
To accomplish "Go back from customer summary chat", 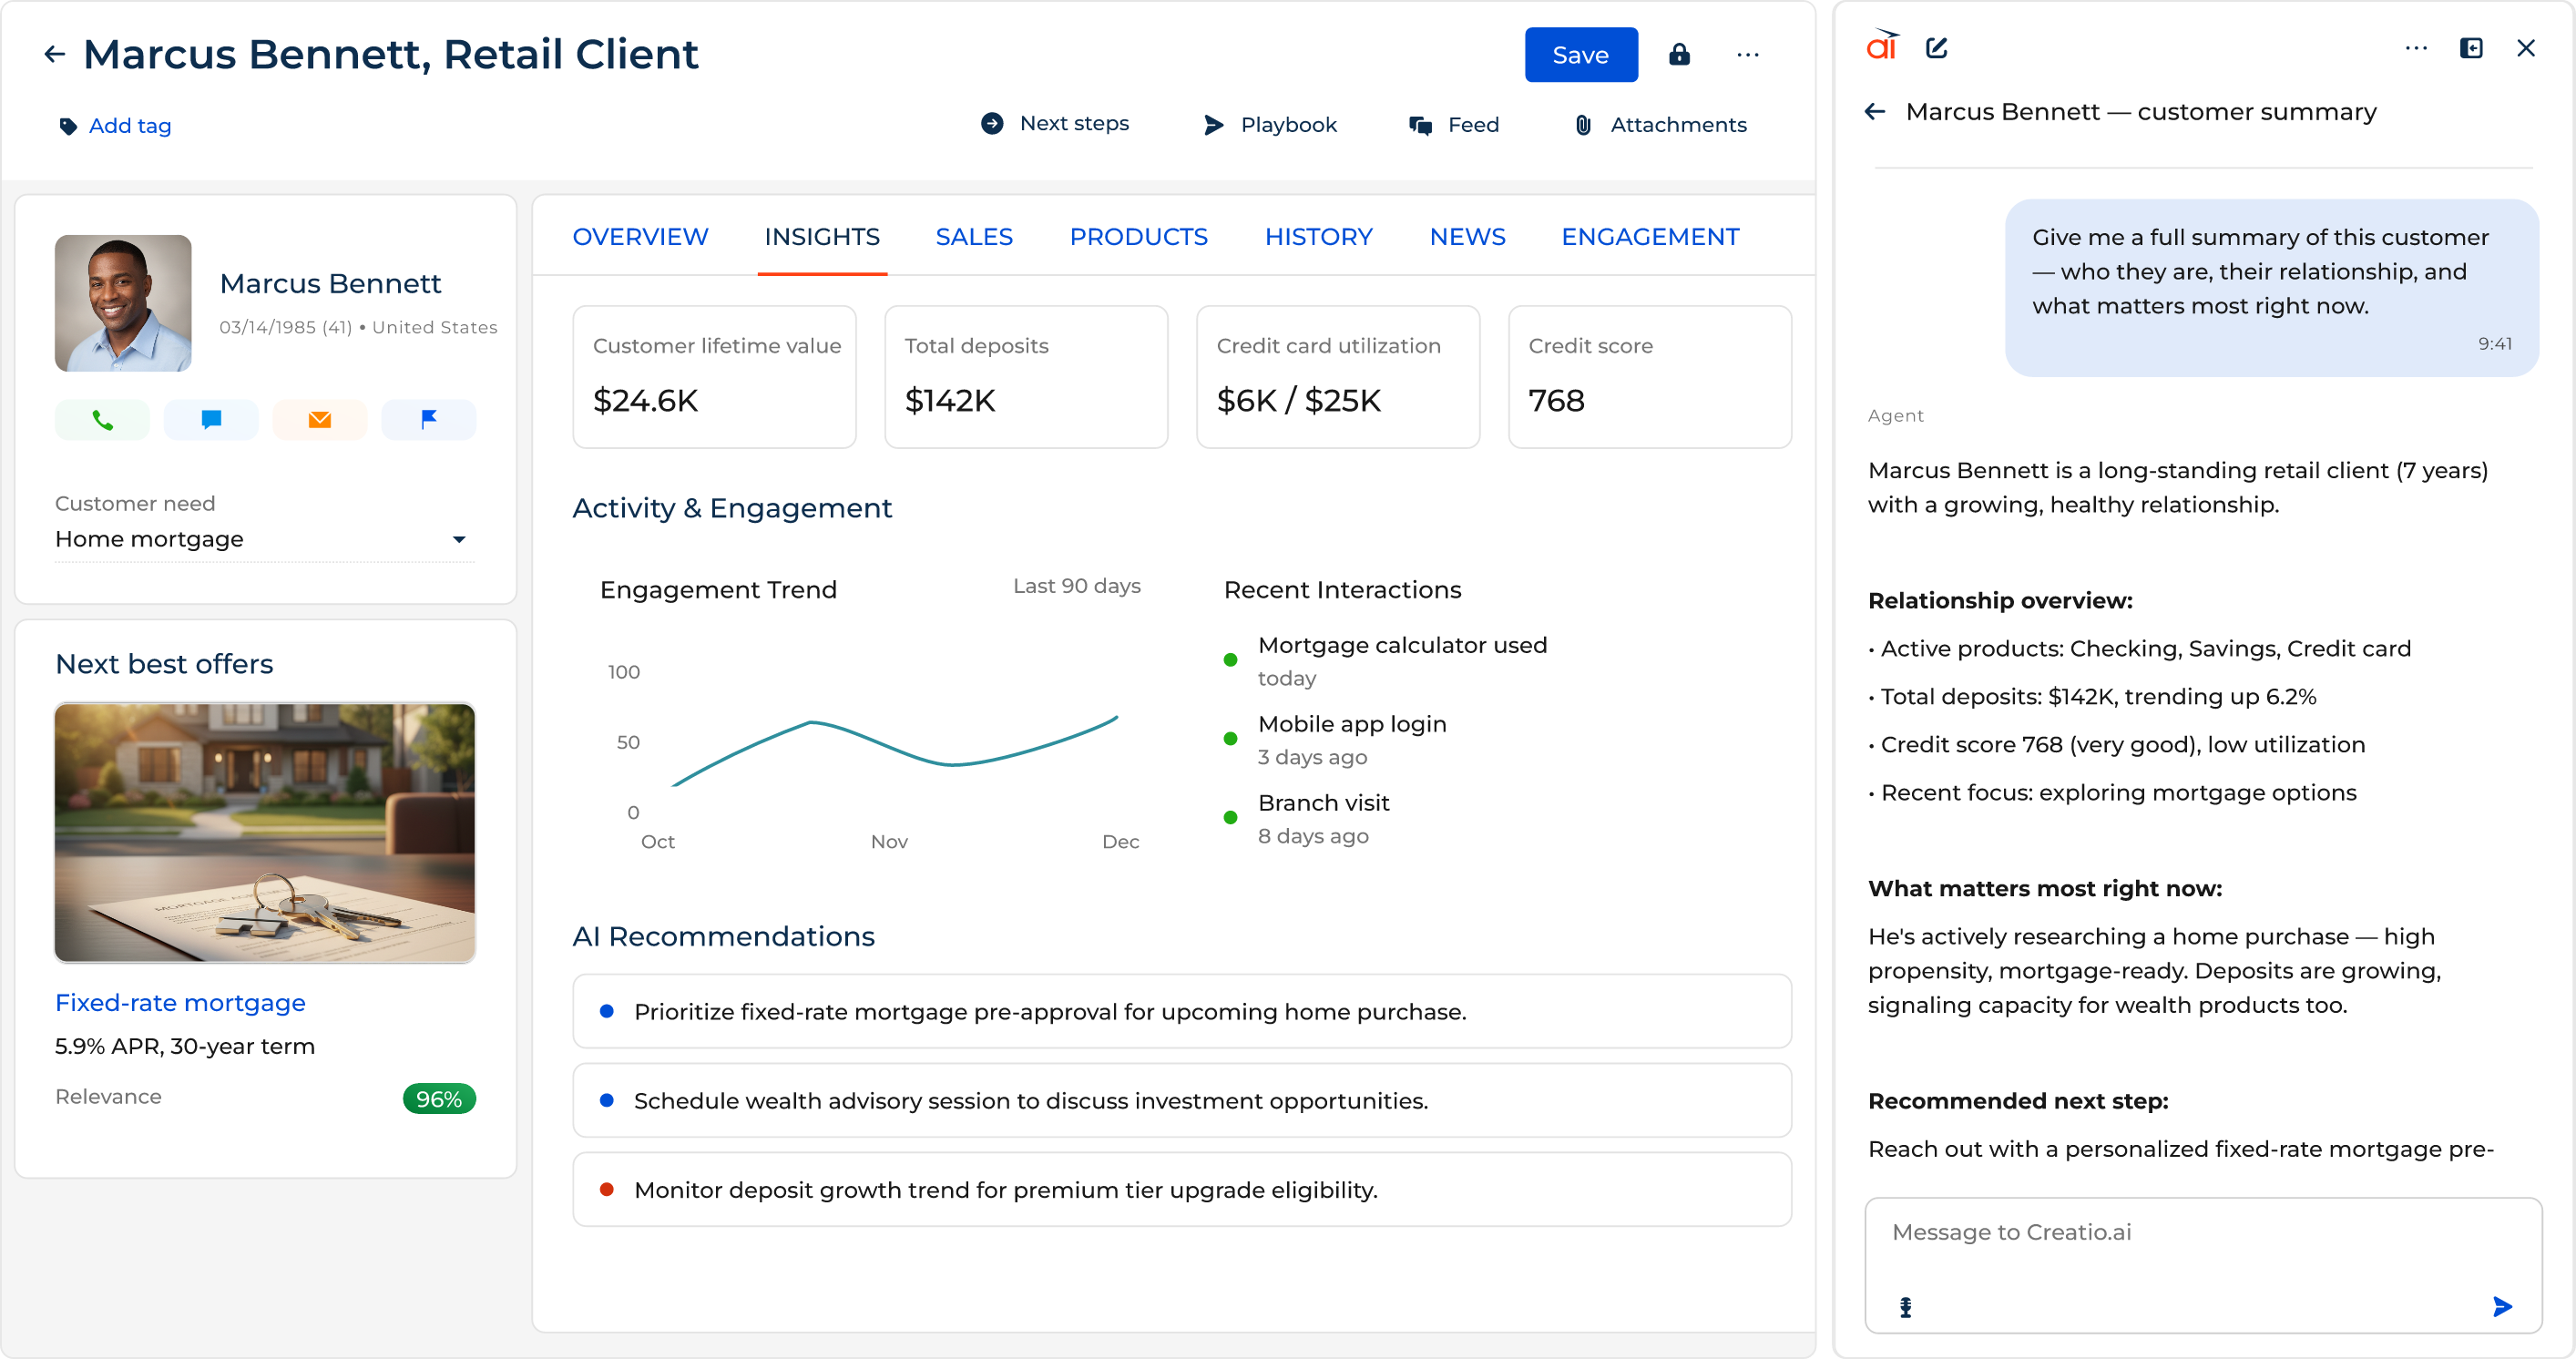I will [x=1875, y=112].
